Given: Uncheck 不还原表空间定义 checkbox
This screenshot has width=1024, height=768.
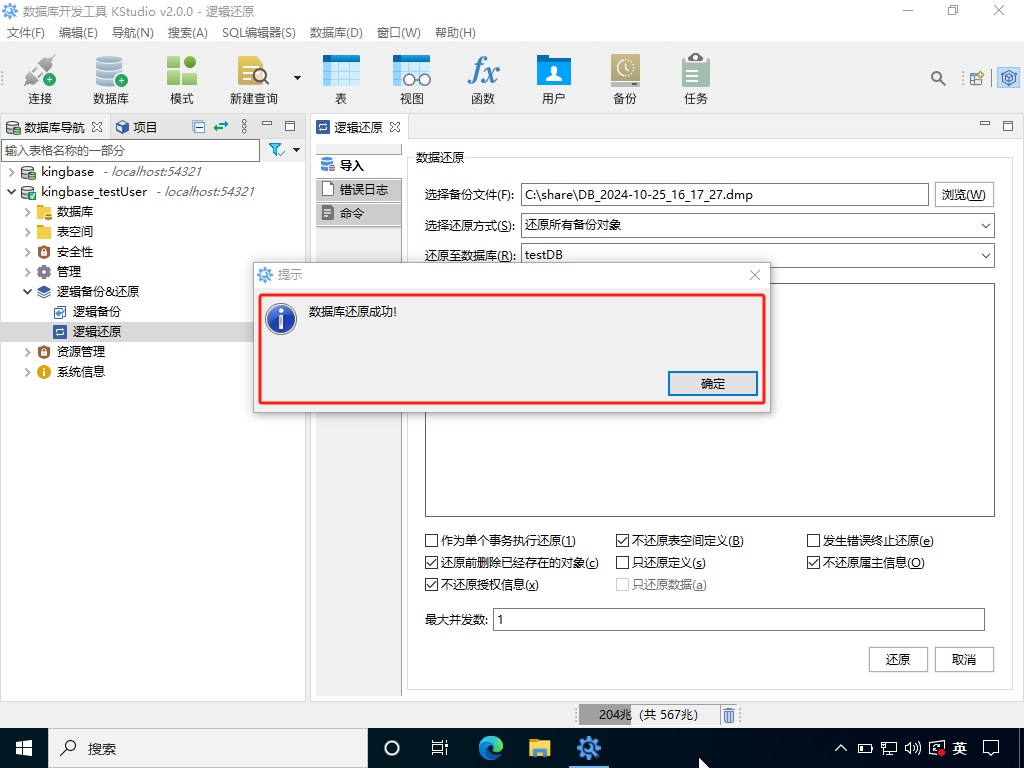Looking at the screenshot, I should click(623, 541).
